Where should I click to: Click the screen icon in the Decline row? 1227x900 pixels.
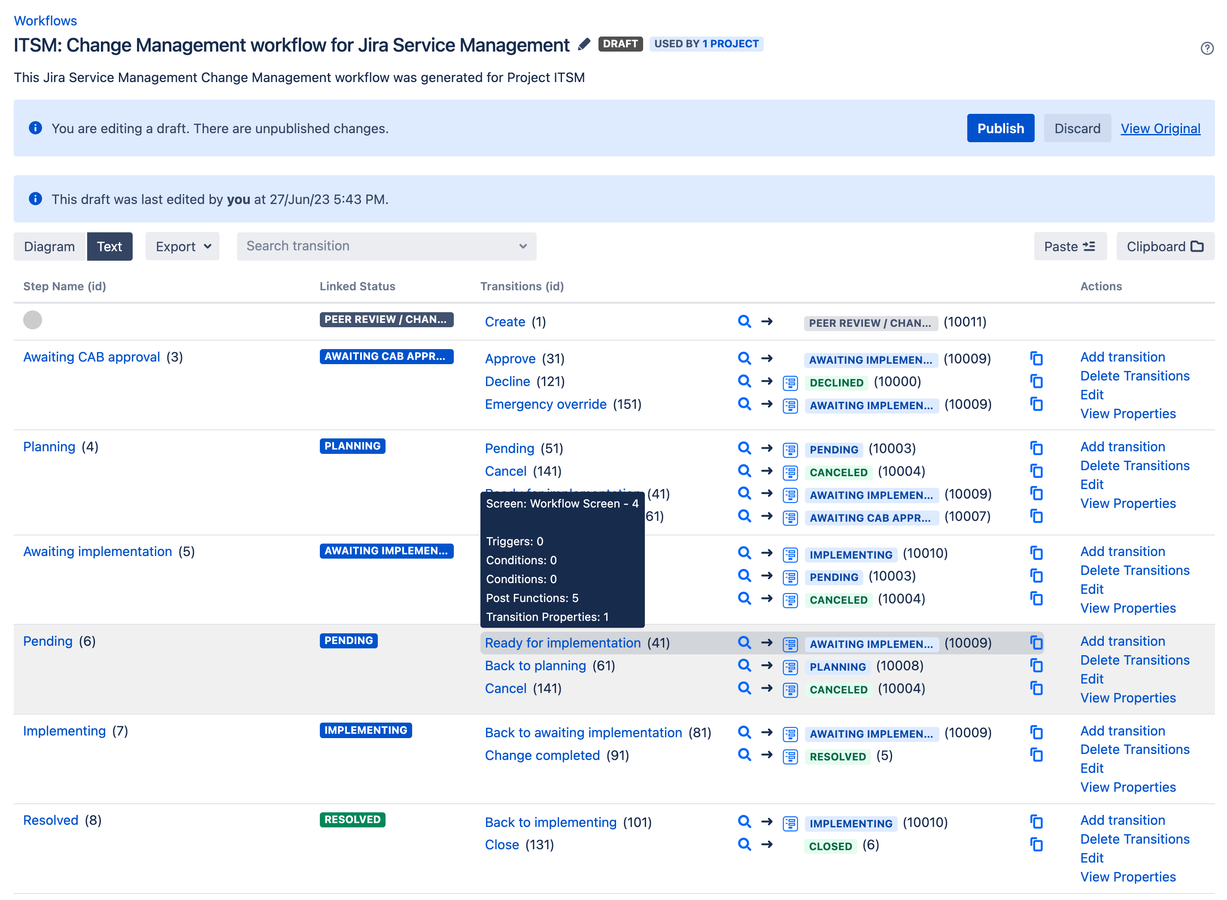tap(790, 382)
